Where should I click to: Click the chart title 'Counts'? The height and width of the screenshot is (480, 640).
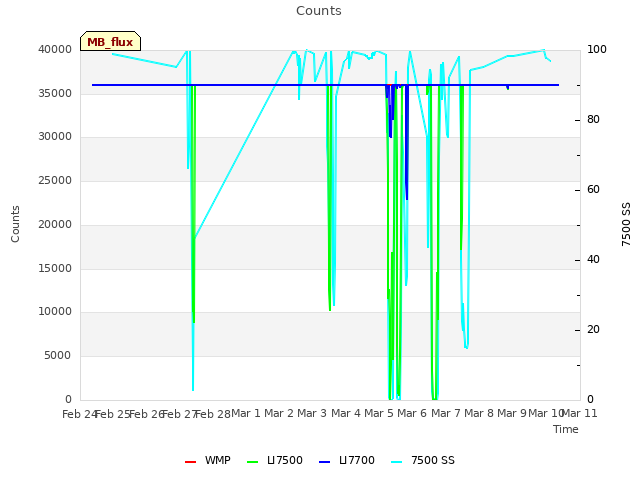pyautogui.click(x=319, y=11)
